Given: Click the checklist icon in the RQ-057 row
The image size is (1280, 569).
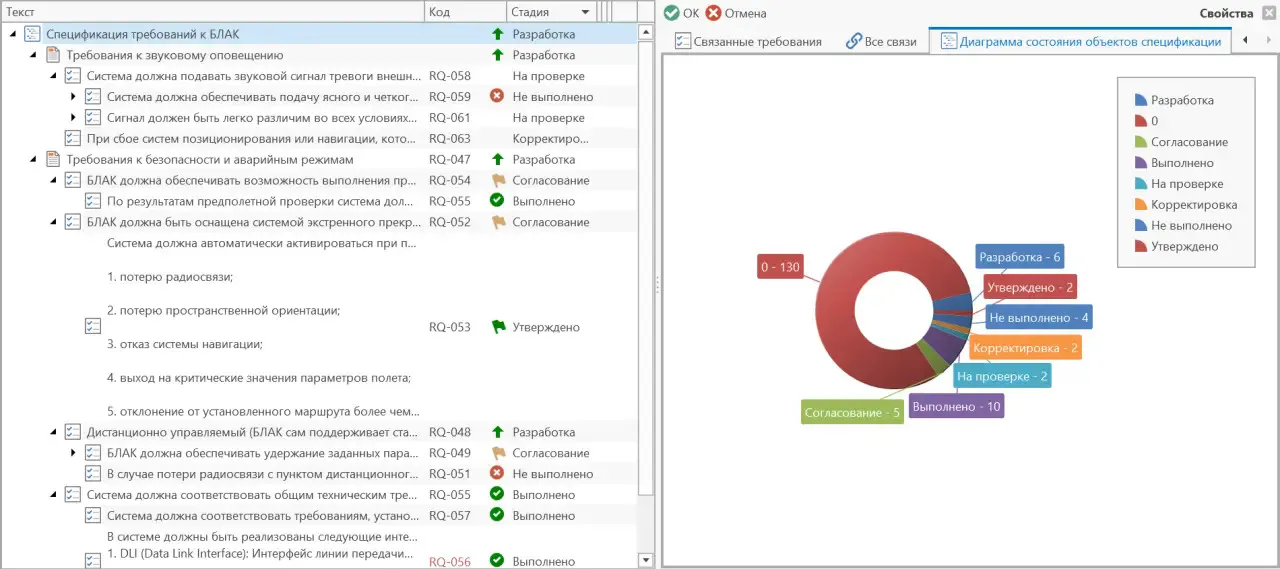Looking at the screenshot, I should [93, 516].
